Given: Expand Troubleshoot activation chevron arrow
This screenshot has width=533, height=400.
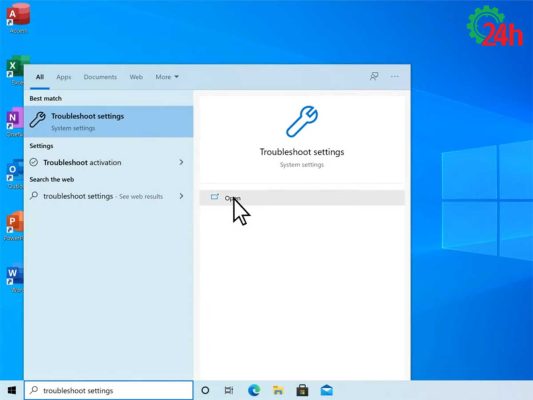Looking at the screenshot, I should click(181, 162).
